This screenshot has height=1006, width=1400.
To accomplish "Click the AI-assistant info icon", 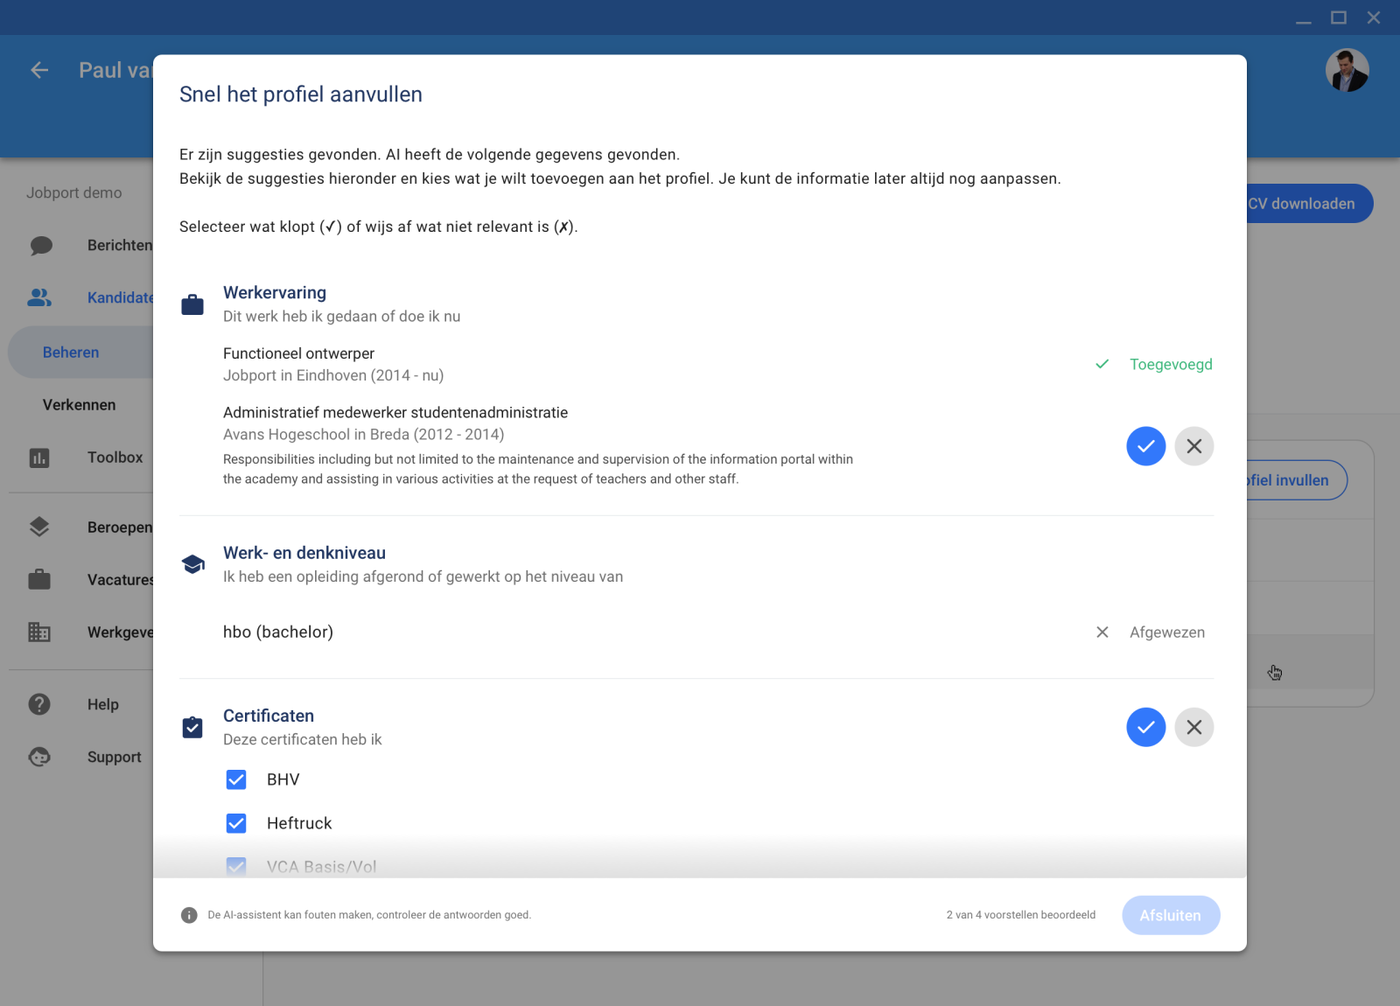I will [x=189, y=915].
